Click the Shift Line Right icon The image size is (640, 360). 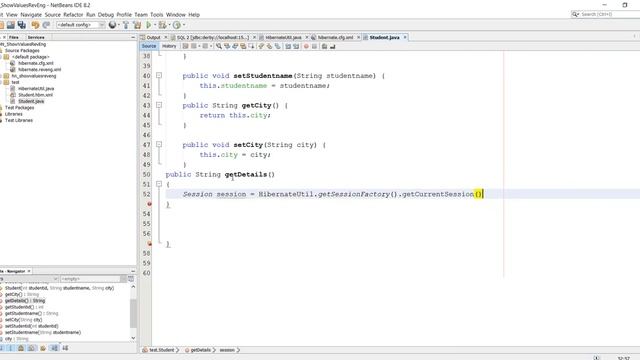pos(296,46)
